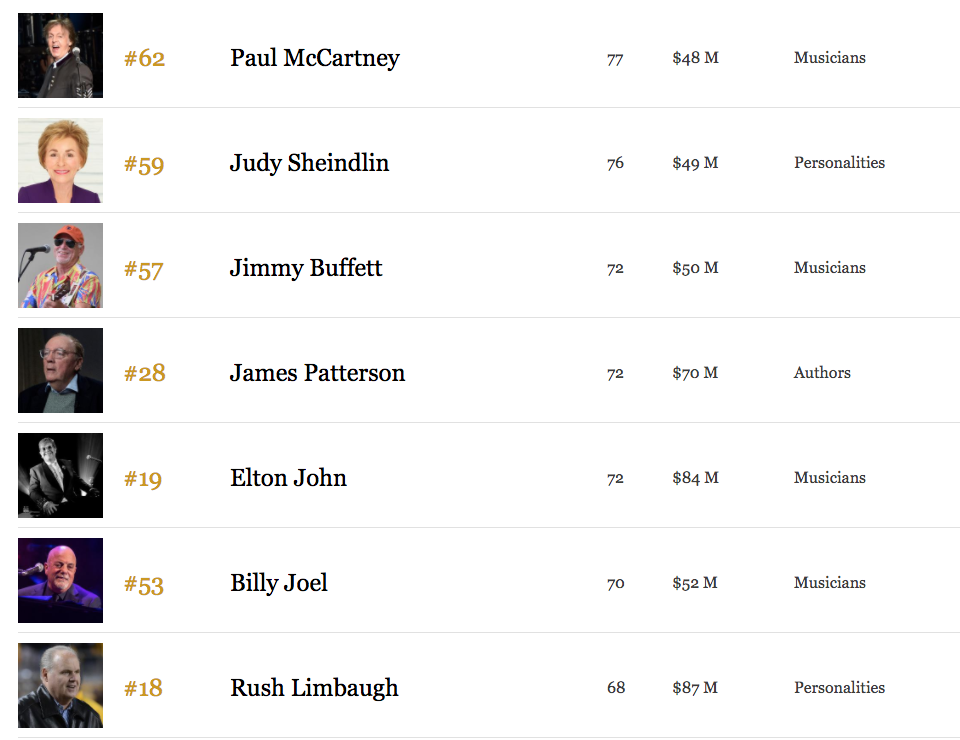Select the #28 rank for James Patterson
Image resolution: width=960 pixels, height=740 pixels.
click(144, 374)
